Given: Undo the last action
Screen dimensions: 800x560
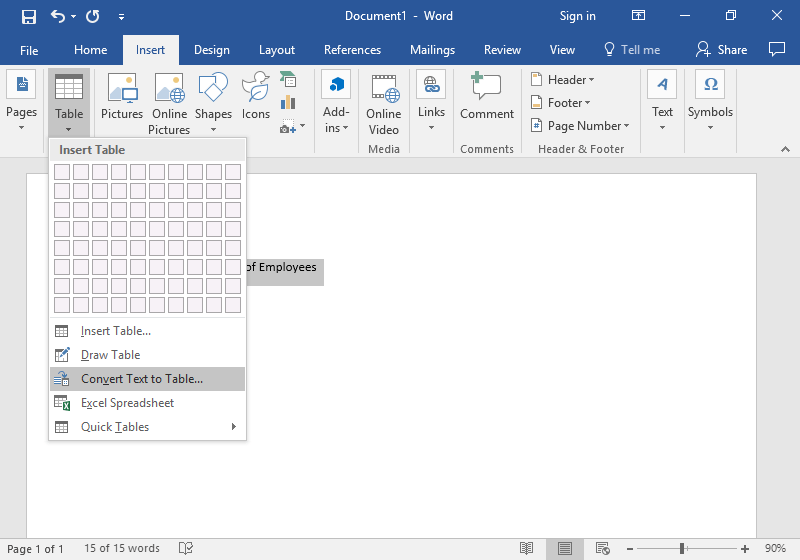Looking at the screenshot, I should 58,16.
